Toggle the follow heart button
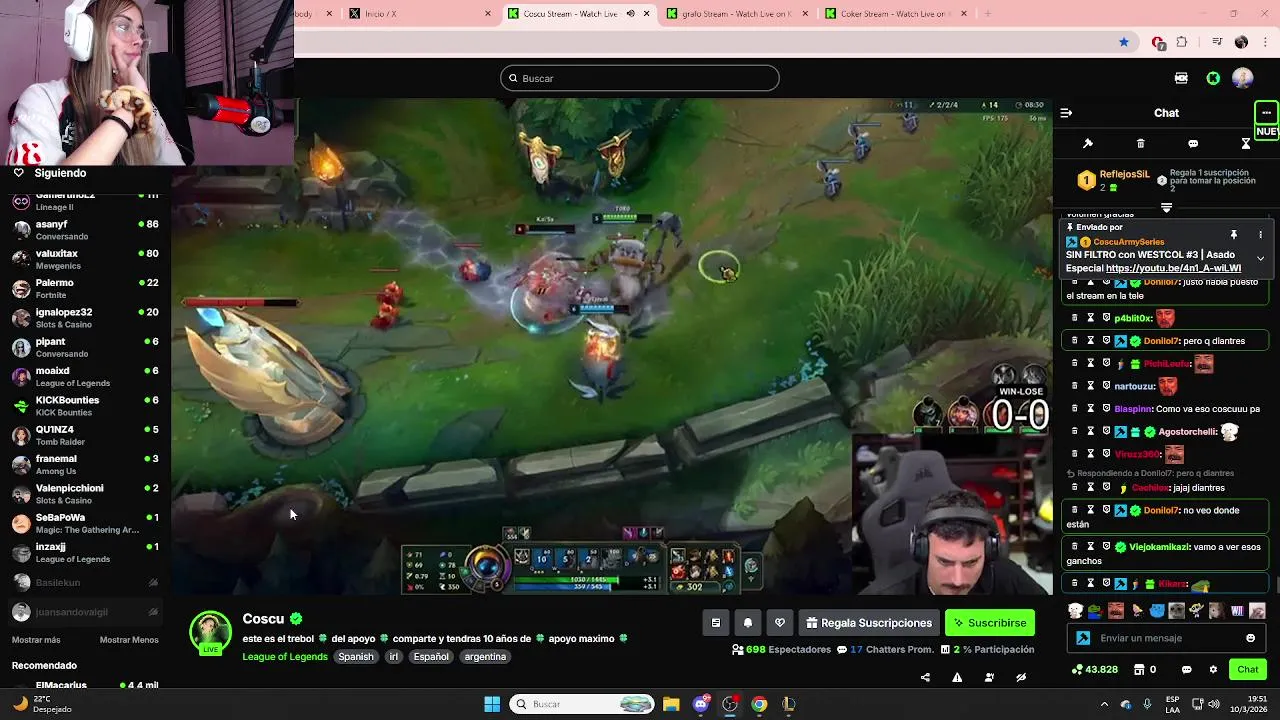Viewport: 1280px width, 720px height. point(780,623)
